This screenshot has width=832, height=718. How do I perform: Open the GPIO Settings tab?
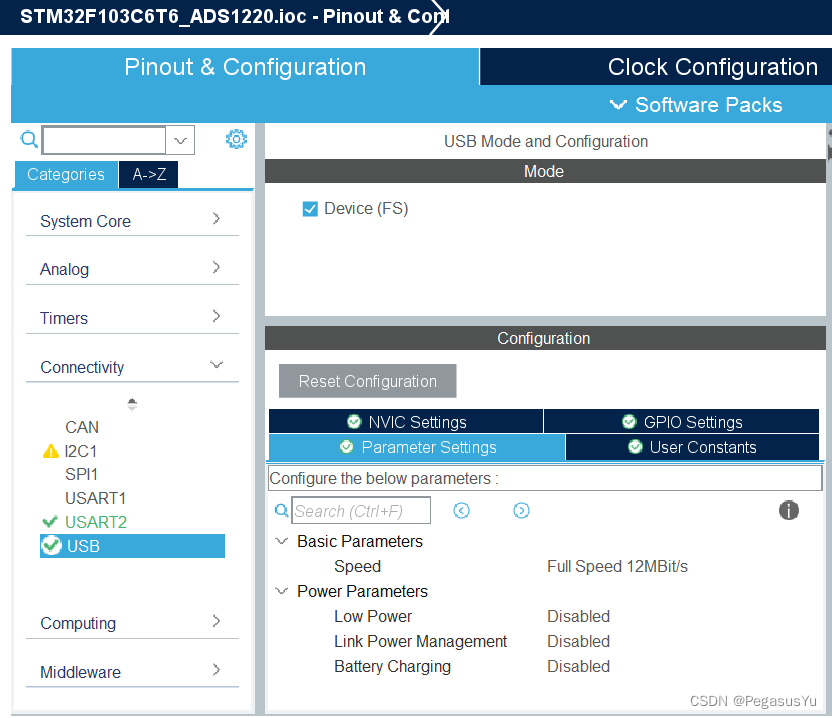[682, 421]
